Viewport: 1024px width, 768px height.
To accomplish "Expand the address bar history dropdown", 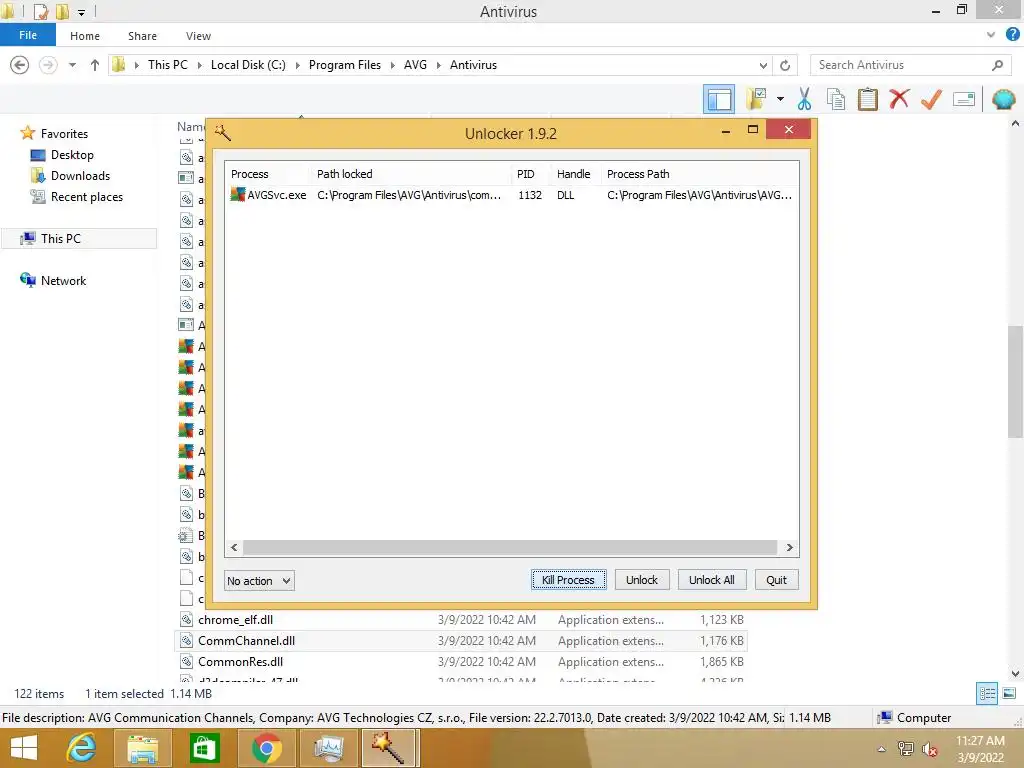I will point(763,65).
